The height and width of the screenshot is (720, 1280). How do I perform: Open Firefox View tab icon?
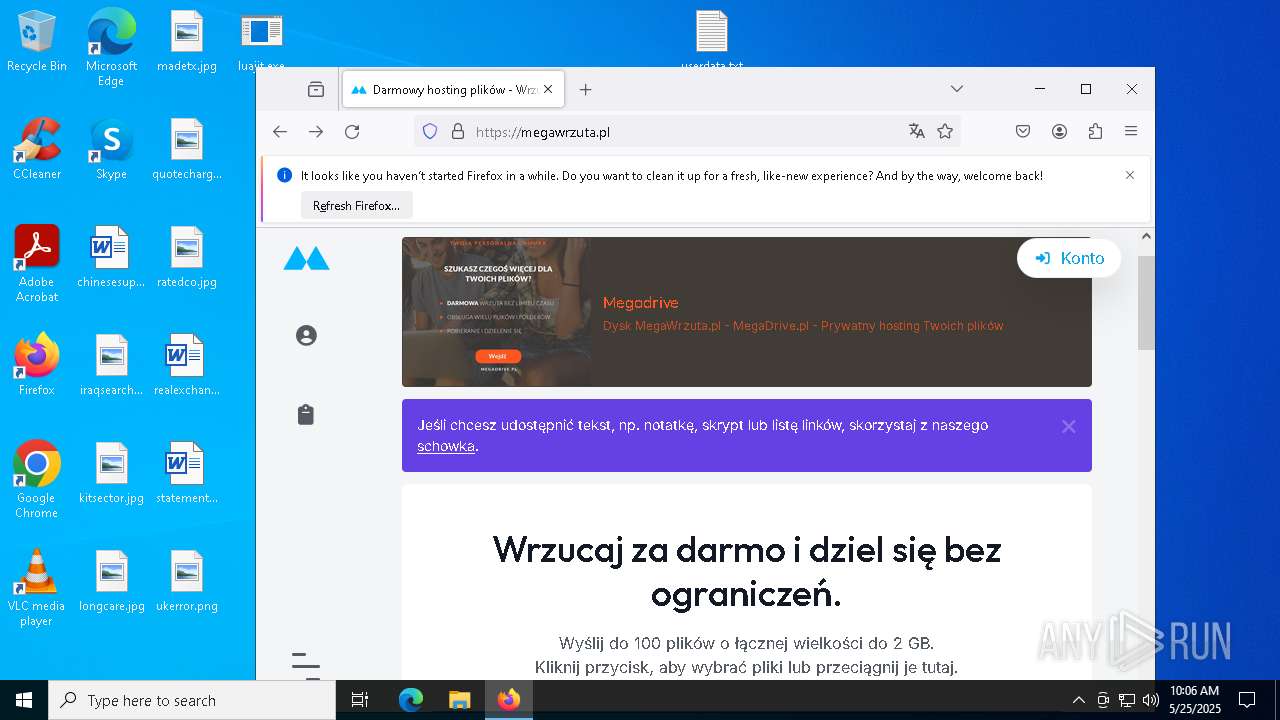(316, 89)
